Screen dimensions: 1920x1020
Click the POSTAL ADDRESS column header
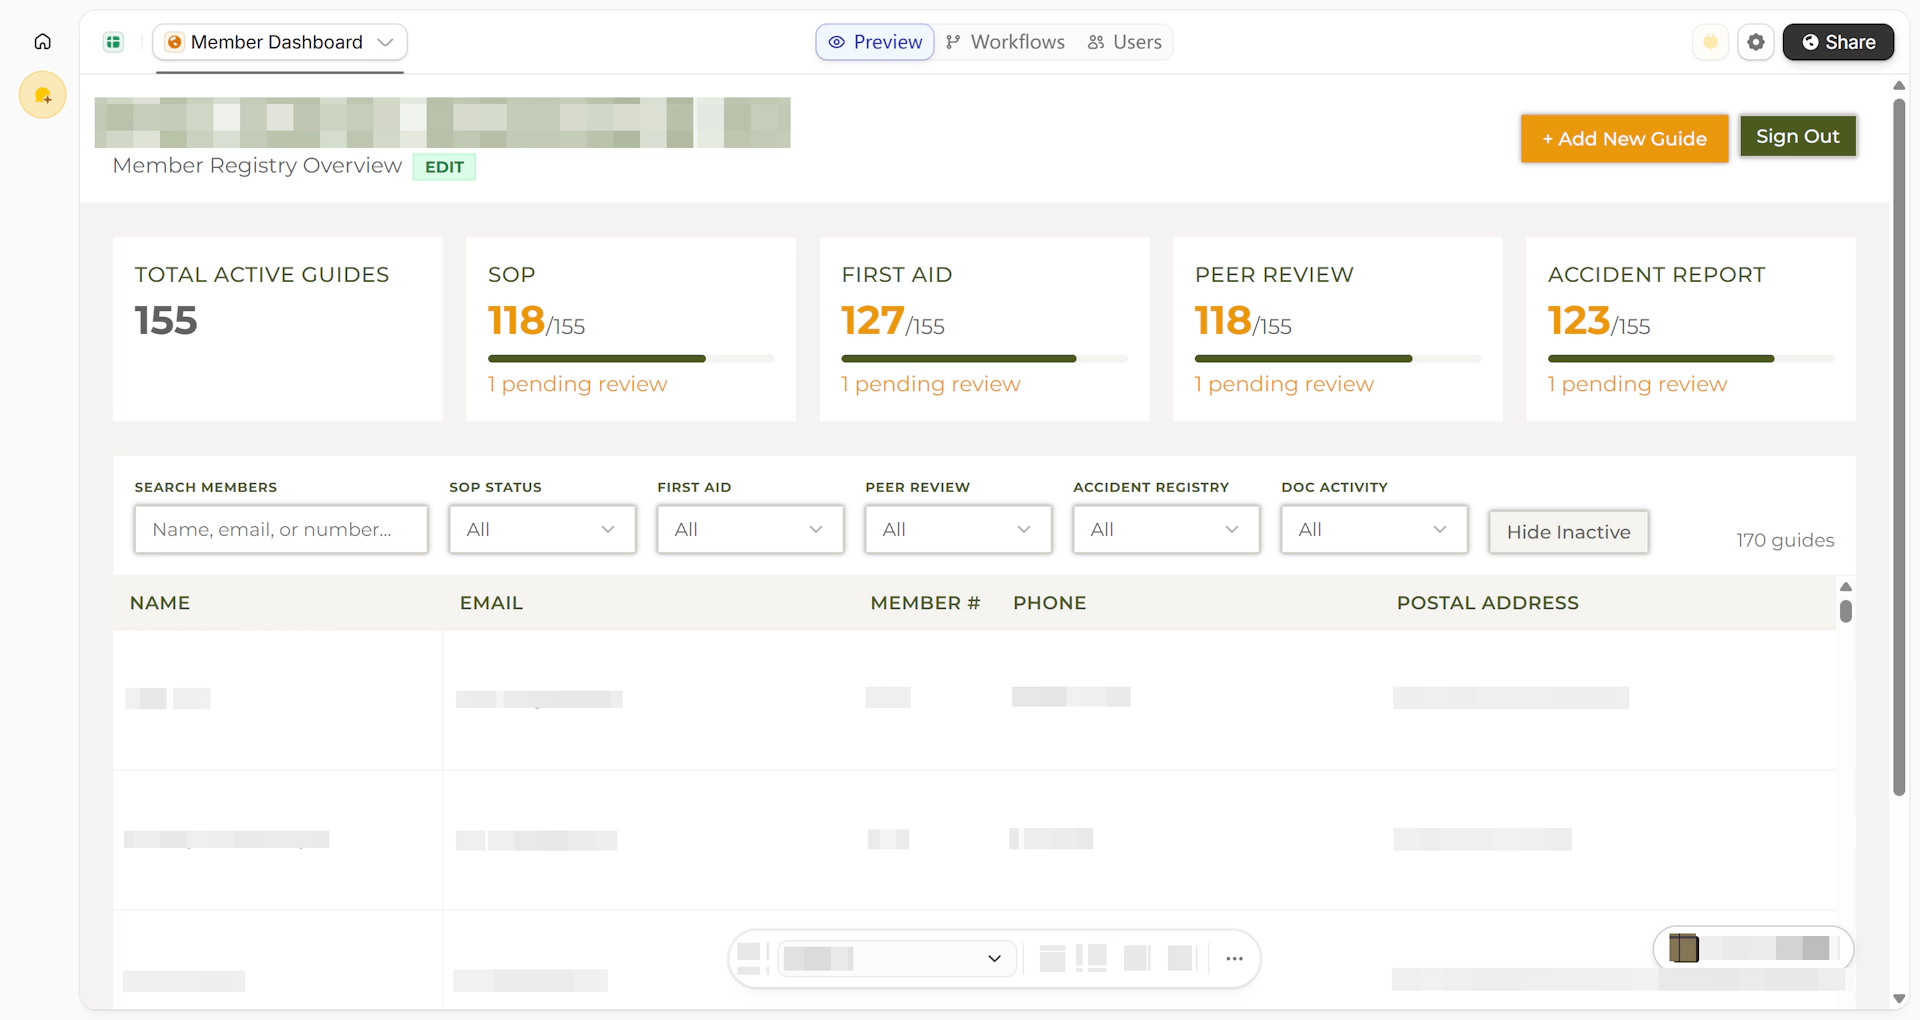click(1487, 603)
